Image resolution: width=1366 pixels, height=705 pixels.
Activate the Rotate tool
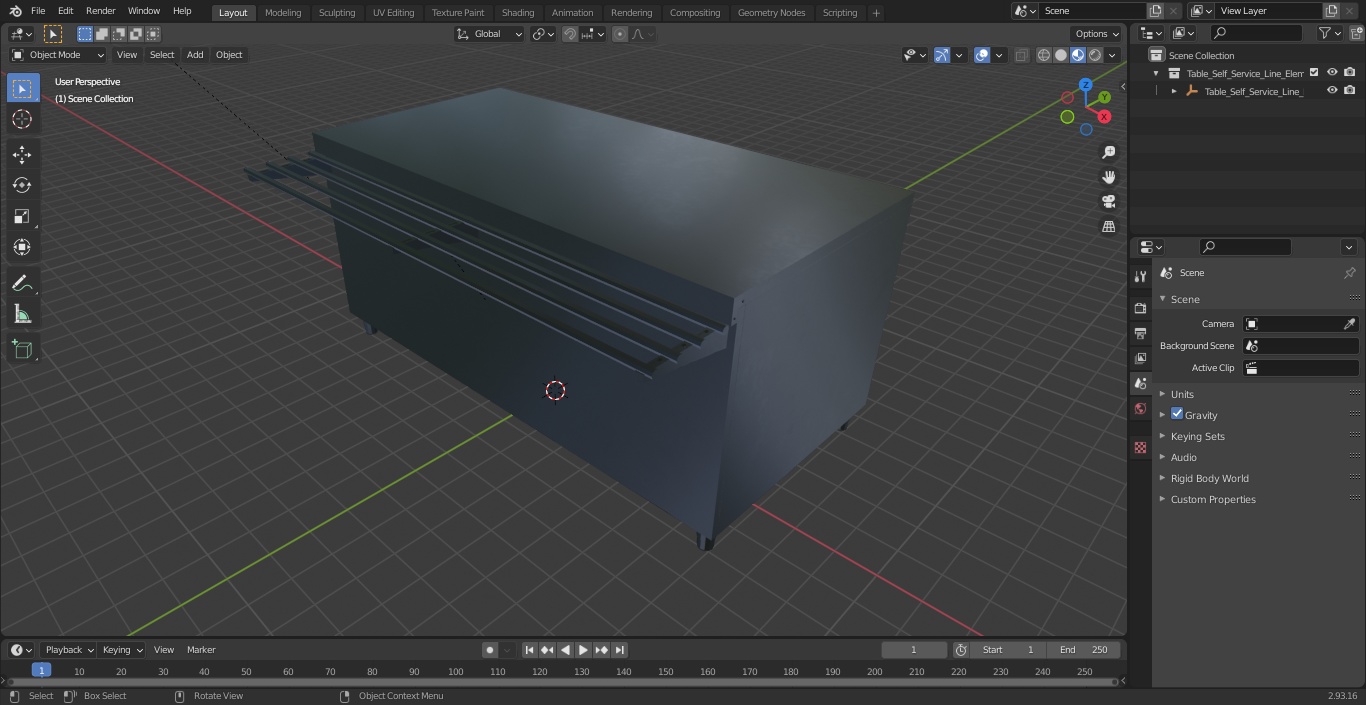click(x=22, y=185)
